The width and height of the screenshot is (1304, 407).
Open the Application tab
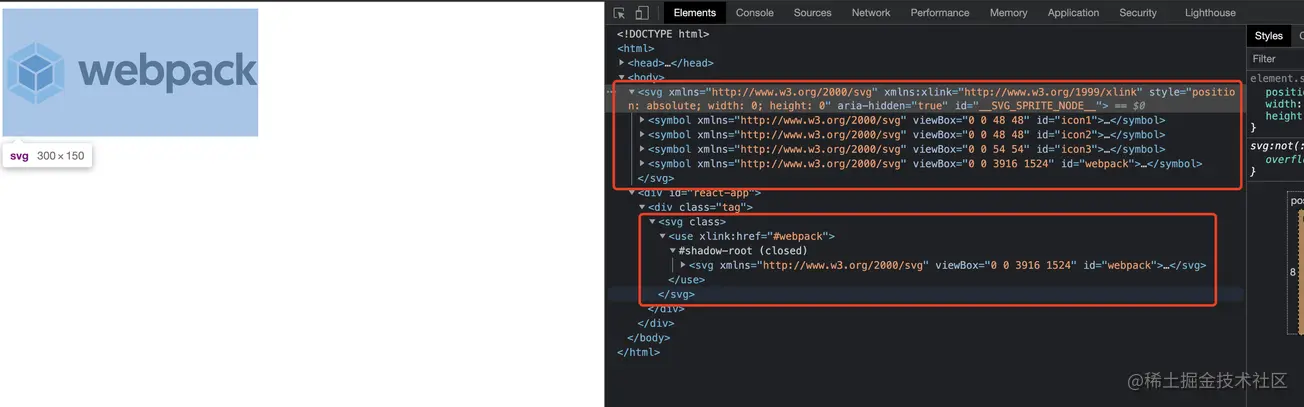(x=1073, y=13)
